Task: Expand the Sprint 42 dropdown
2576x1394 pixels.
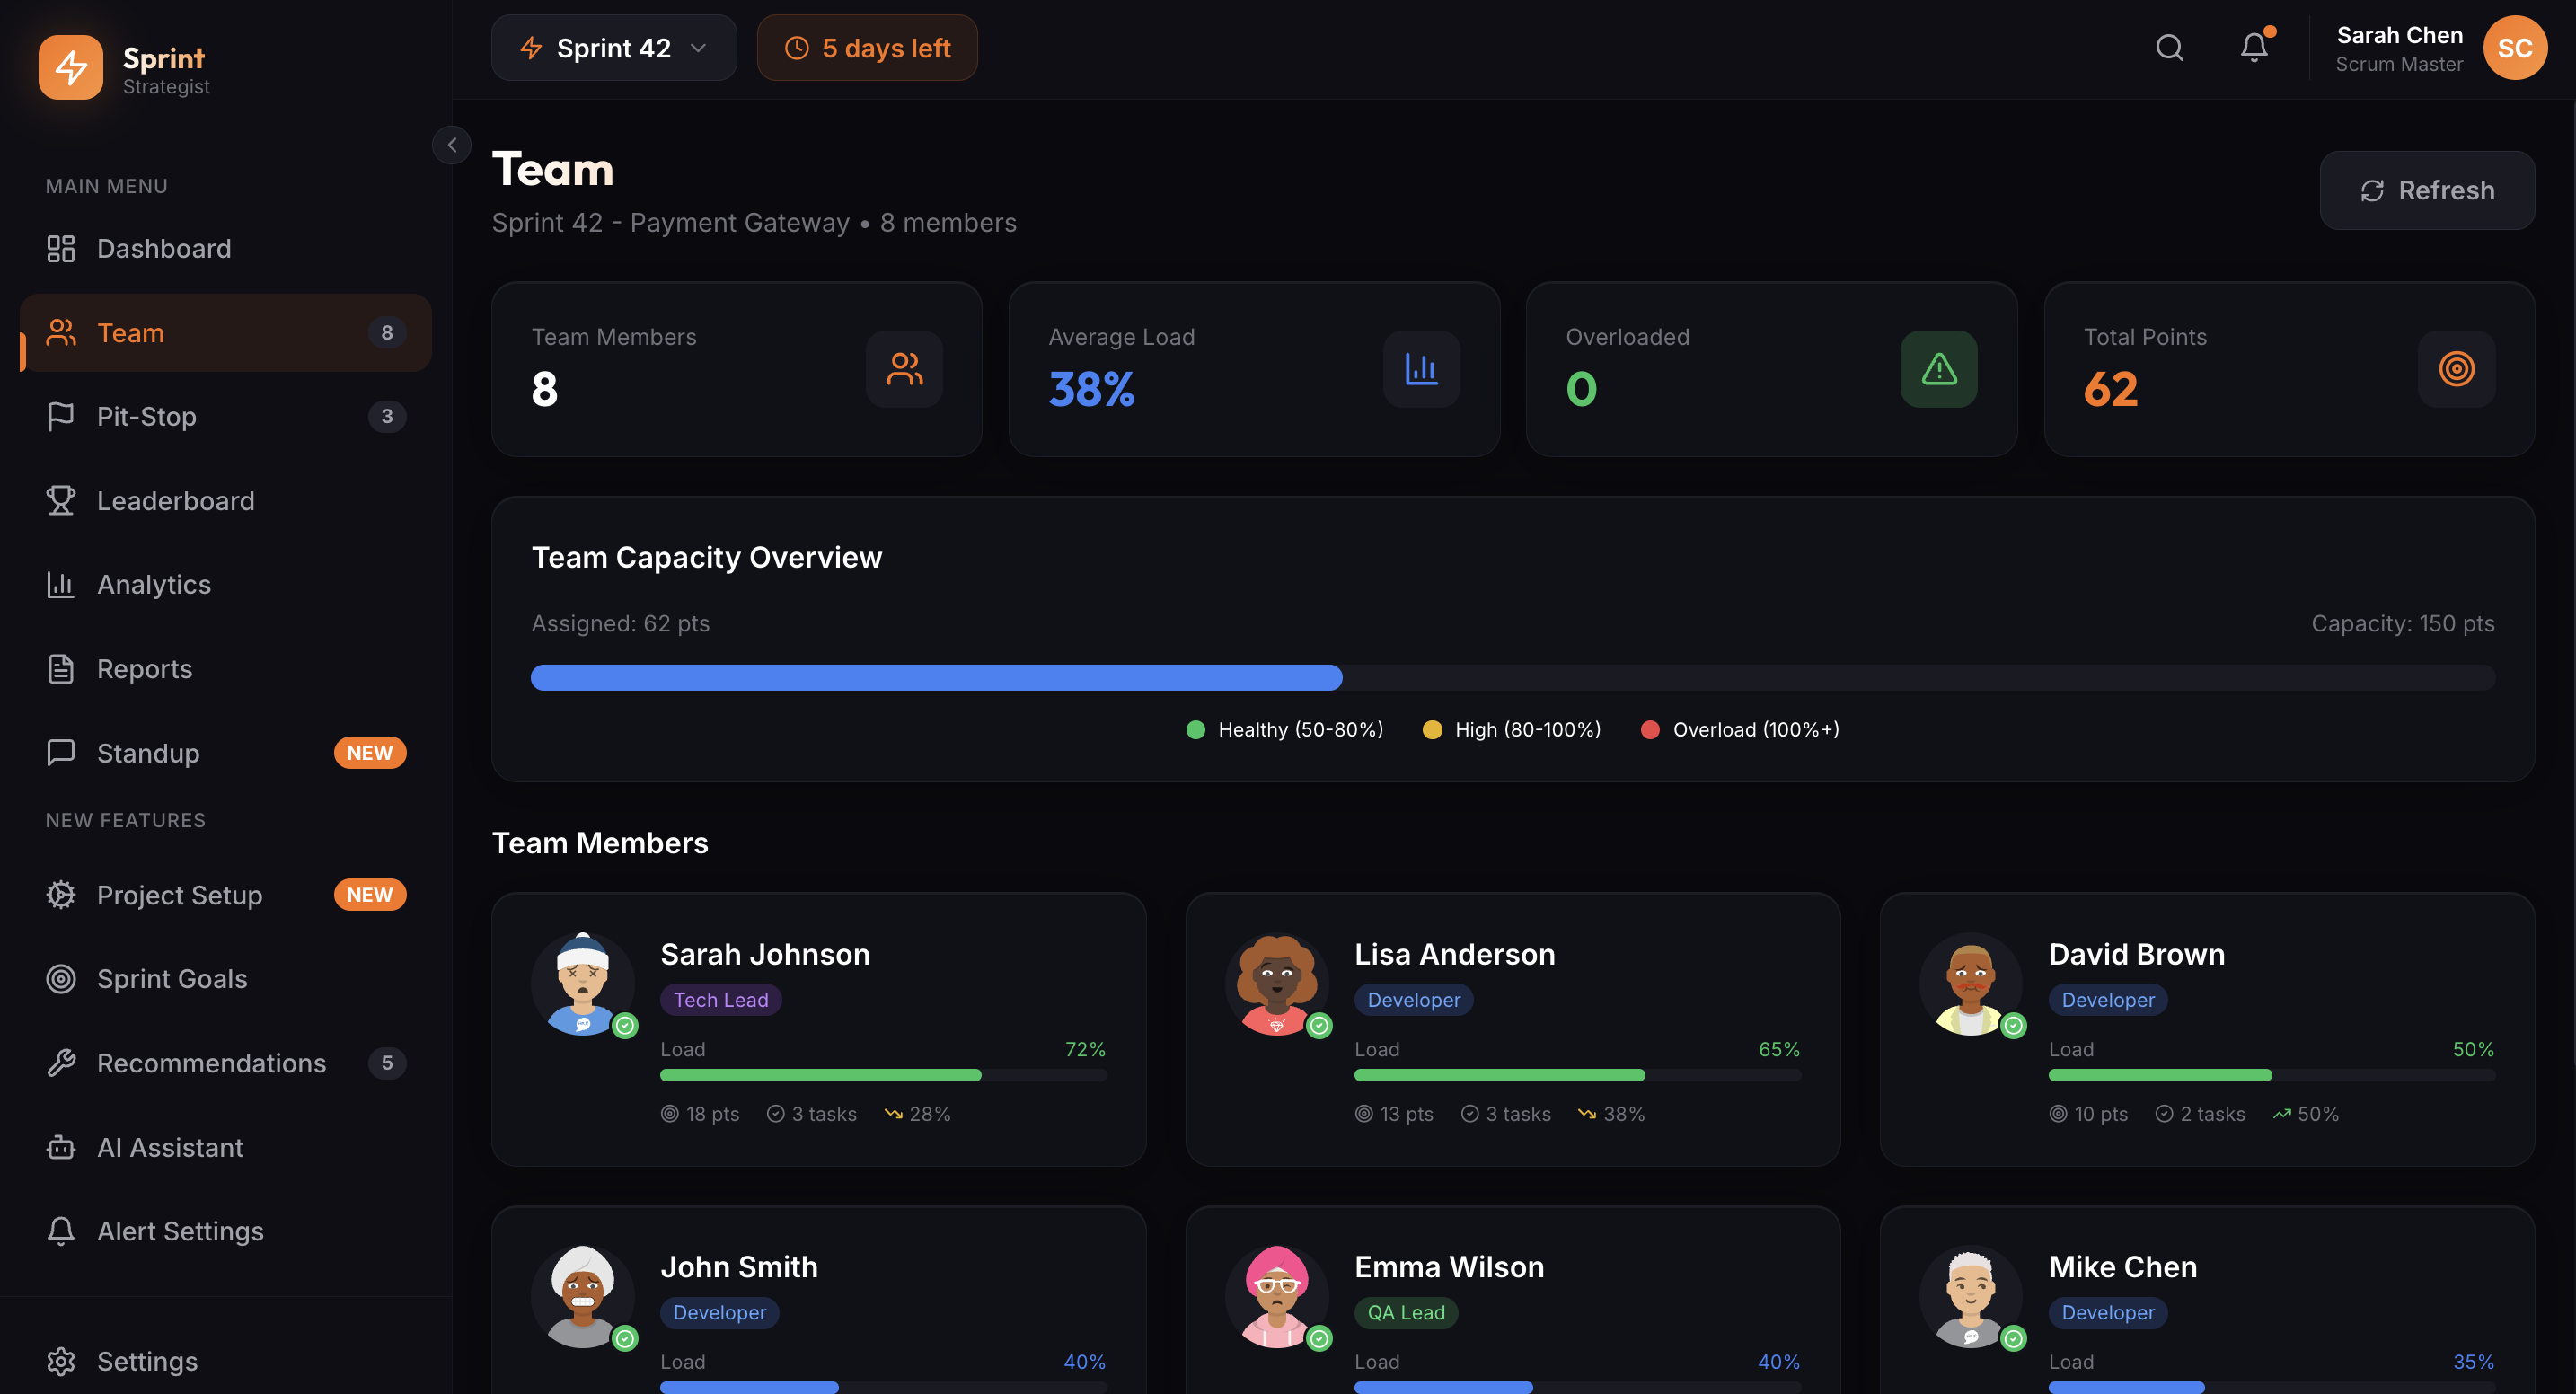Action: (x=613, y=48)
